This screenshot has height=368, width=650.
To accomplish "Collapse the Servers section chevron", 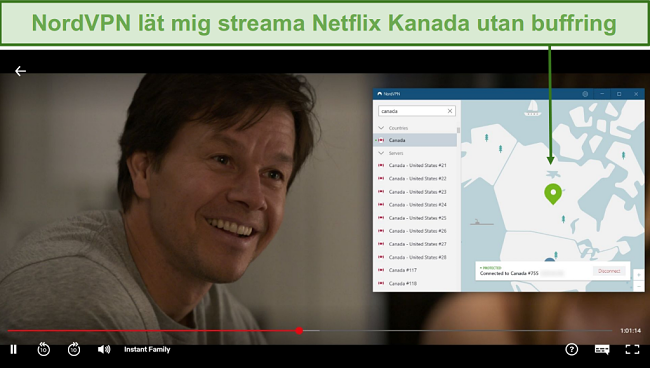I will [381, 153].
